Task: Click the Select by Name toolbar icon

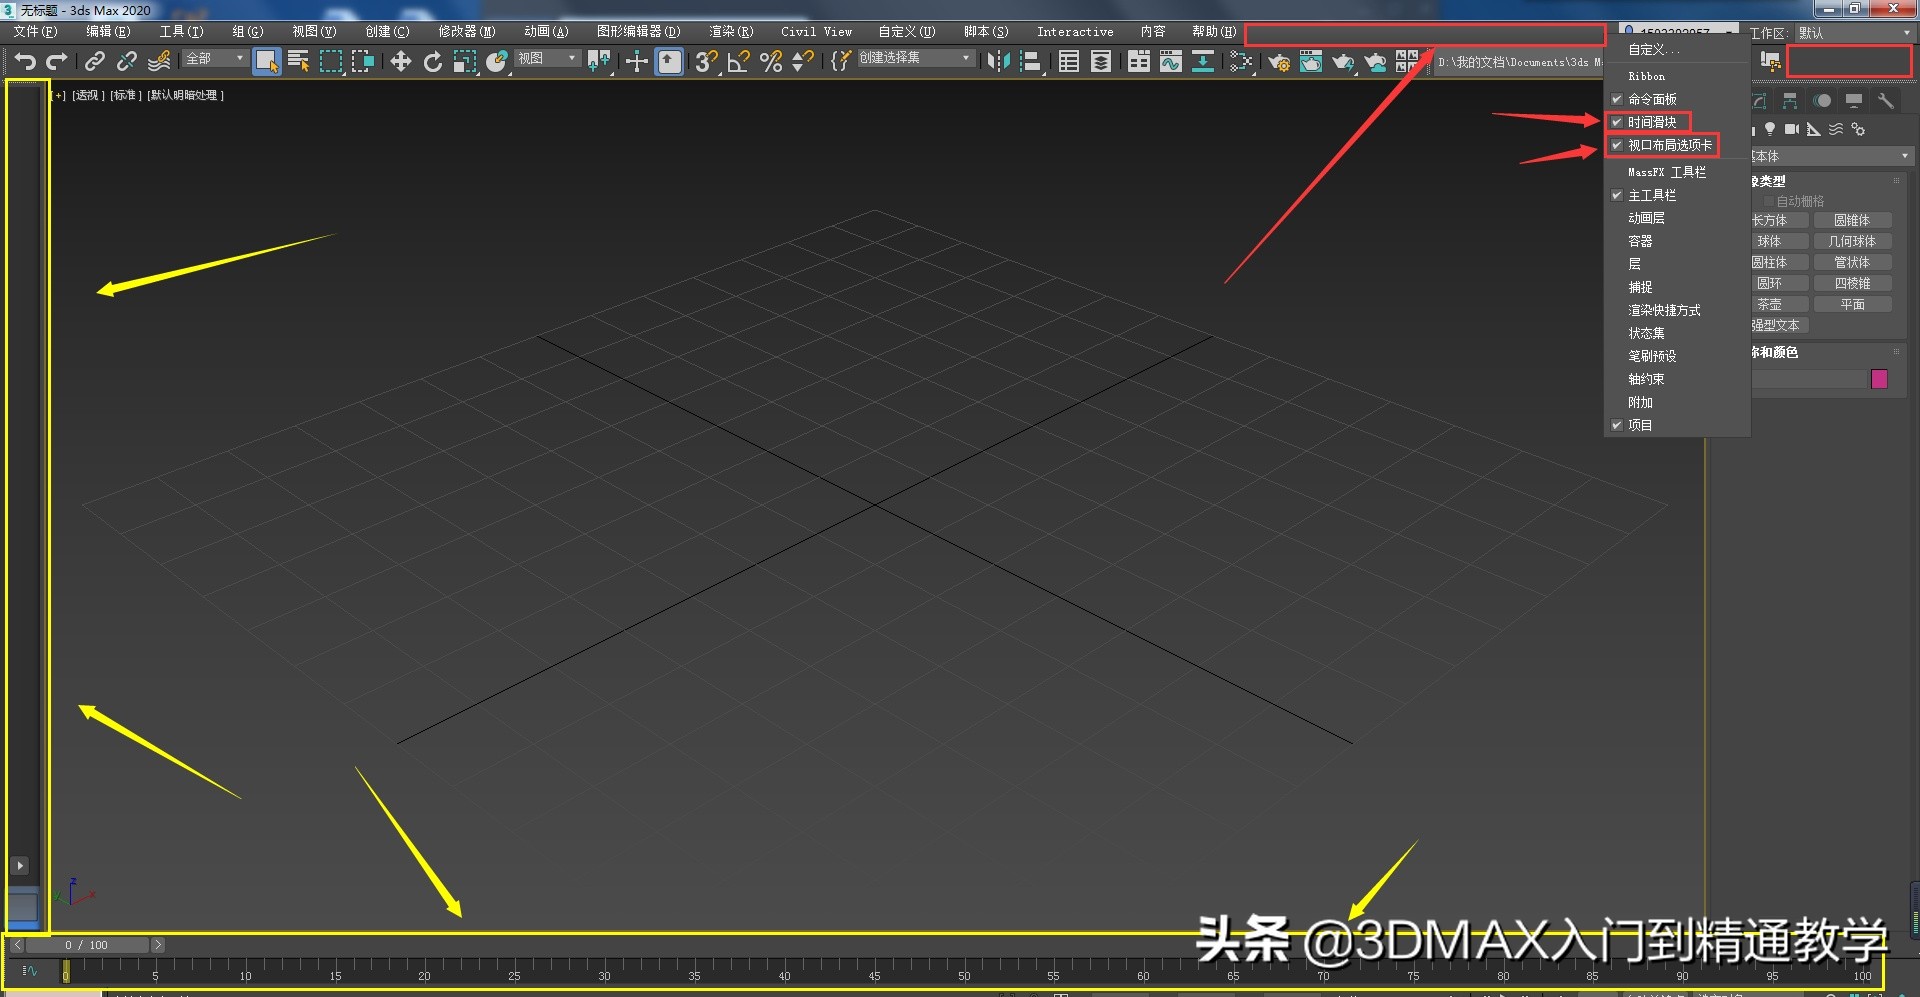Action: tap(298, 60)
